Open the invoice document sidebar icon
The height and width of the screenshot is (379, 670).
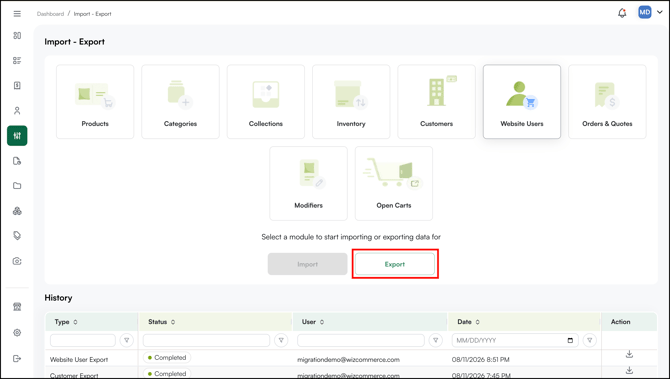pyautogui.click(x=17, y=85)
